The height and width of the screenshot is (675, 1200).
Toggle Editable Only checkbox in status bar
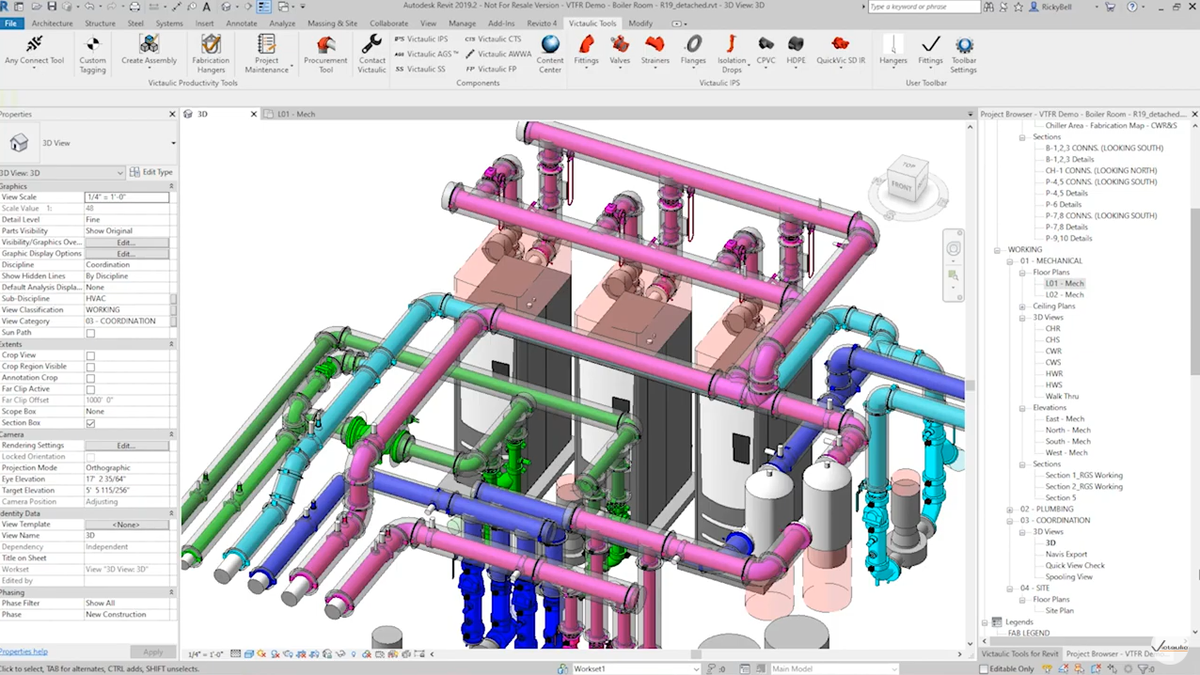[985, 668]
